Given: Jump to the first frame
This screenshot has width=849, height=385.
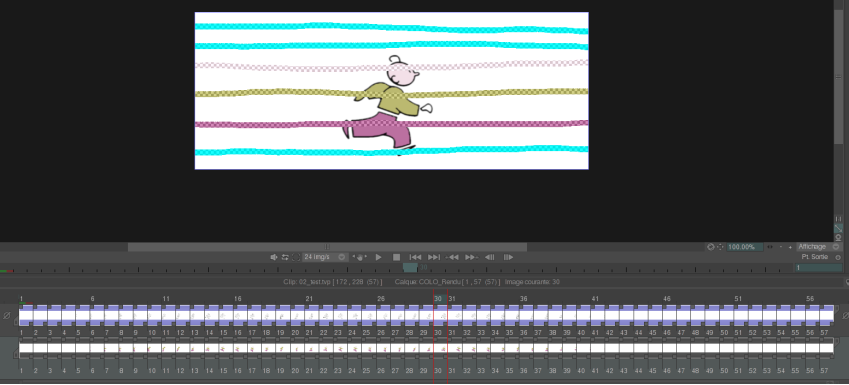Looking at the screenshot, I should [x=415, y=257].
